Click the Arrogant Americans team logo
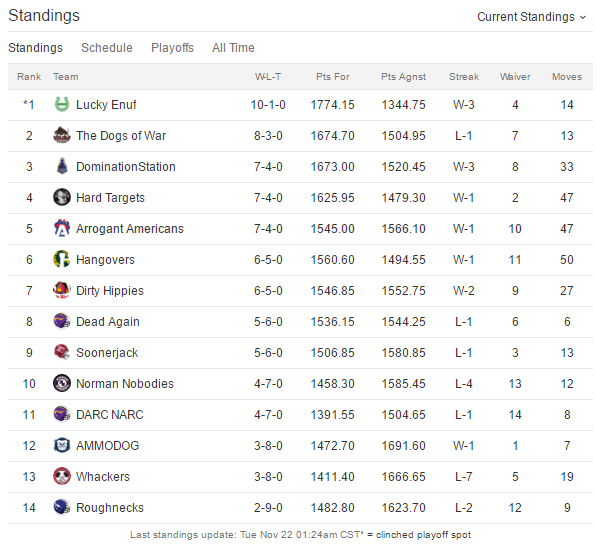The height and width of the screenshot is (555, 597). pyautogui.click(x=62, y=228)
